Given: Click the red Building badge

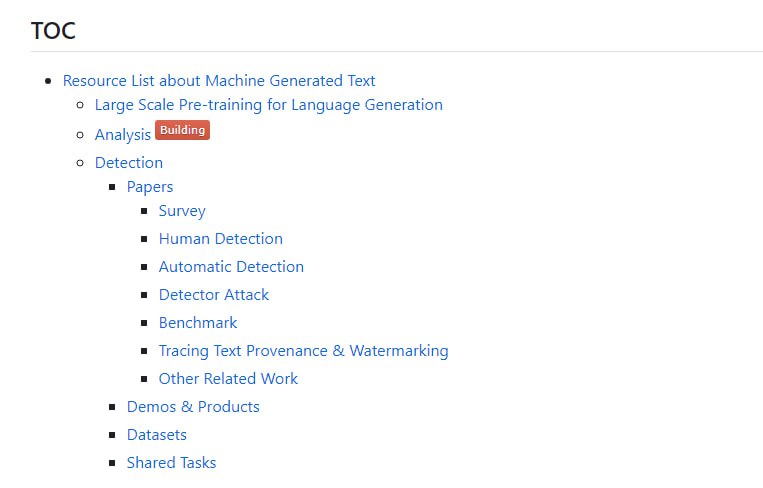Looking at the screenshot, I should click(x=182, y=131).
